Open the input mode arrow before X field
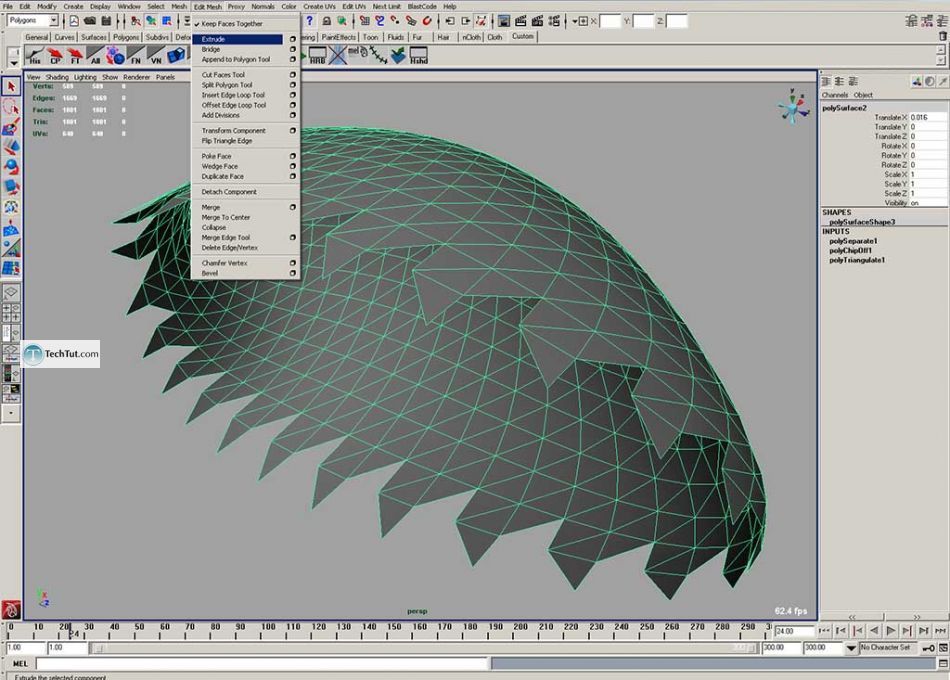 574,21
